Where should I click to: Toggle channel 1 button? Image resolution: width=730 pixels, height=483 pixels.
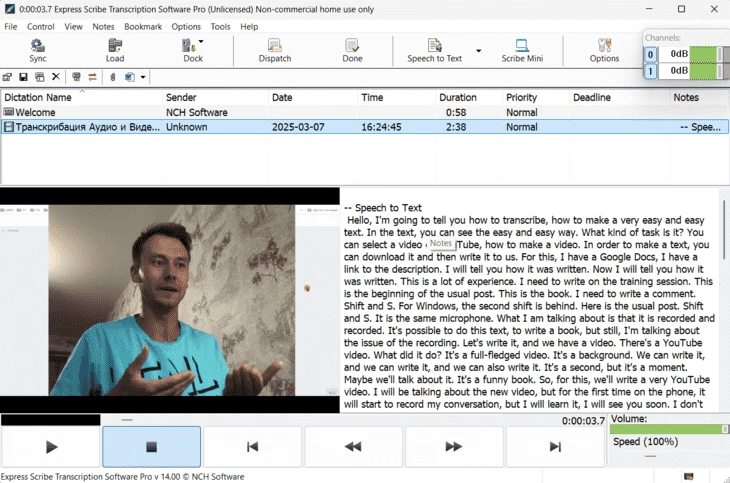(650, 71)
